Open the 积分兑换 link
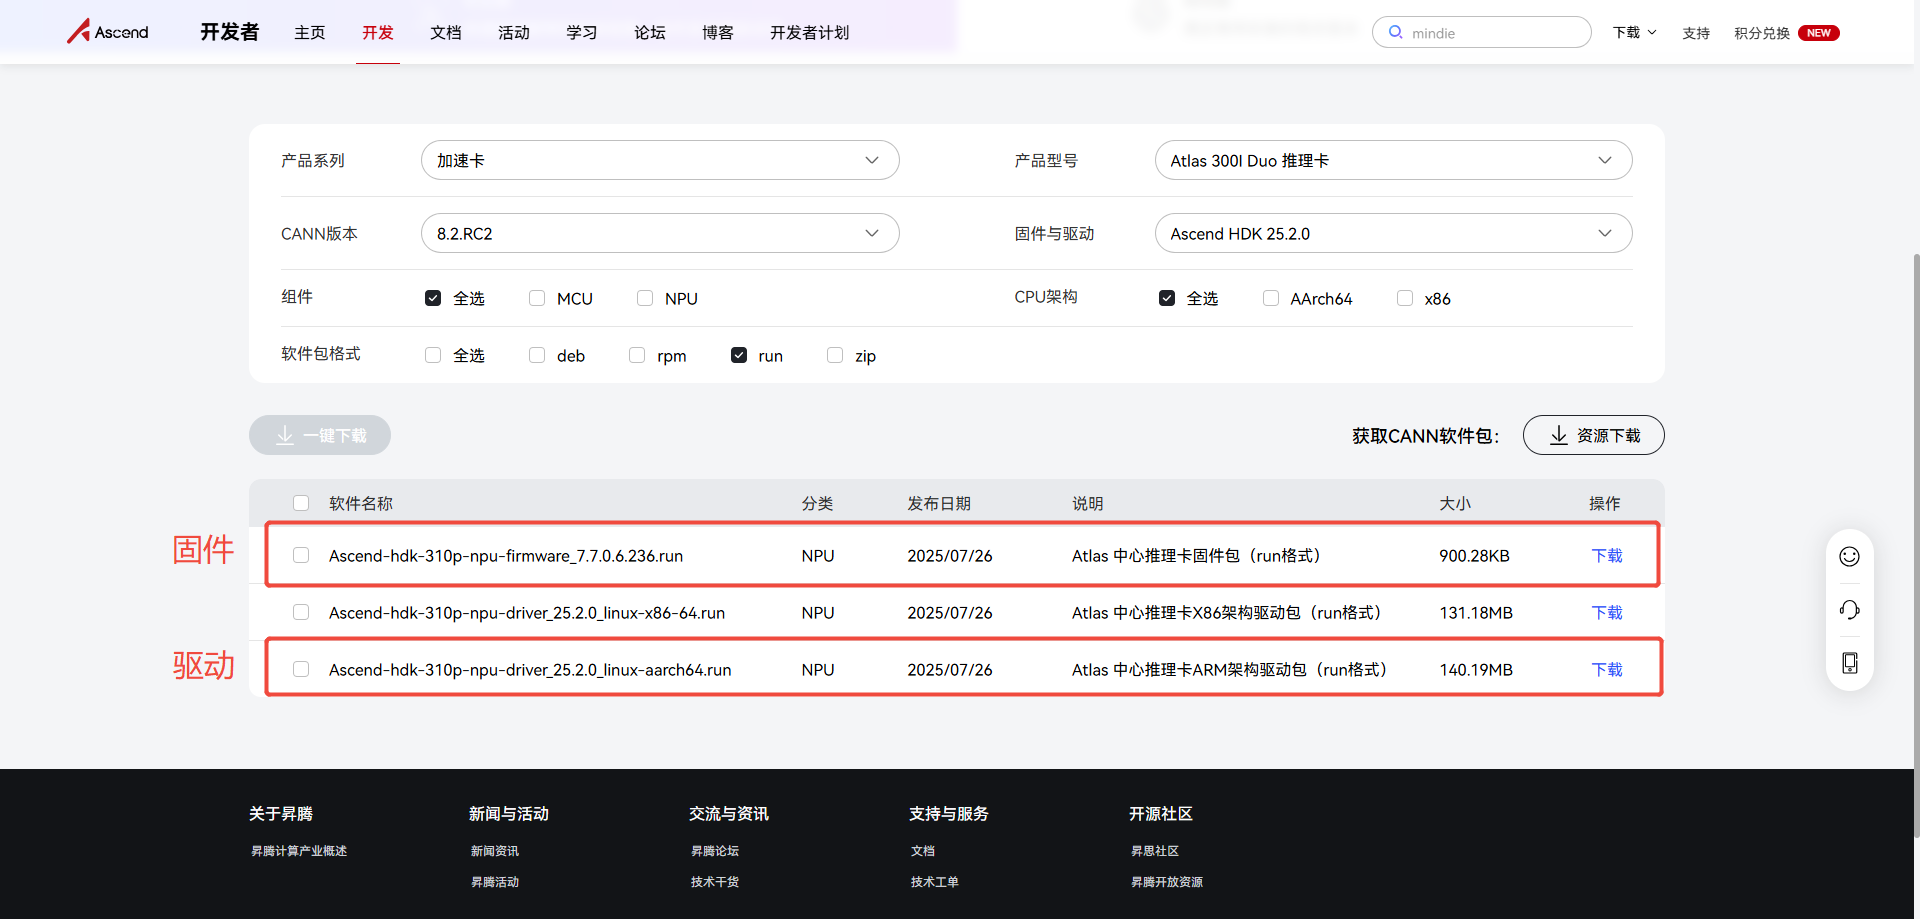 pyautogui.click(x=1762, y=33)
